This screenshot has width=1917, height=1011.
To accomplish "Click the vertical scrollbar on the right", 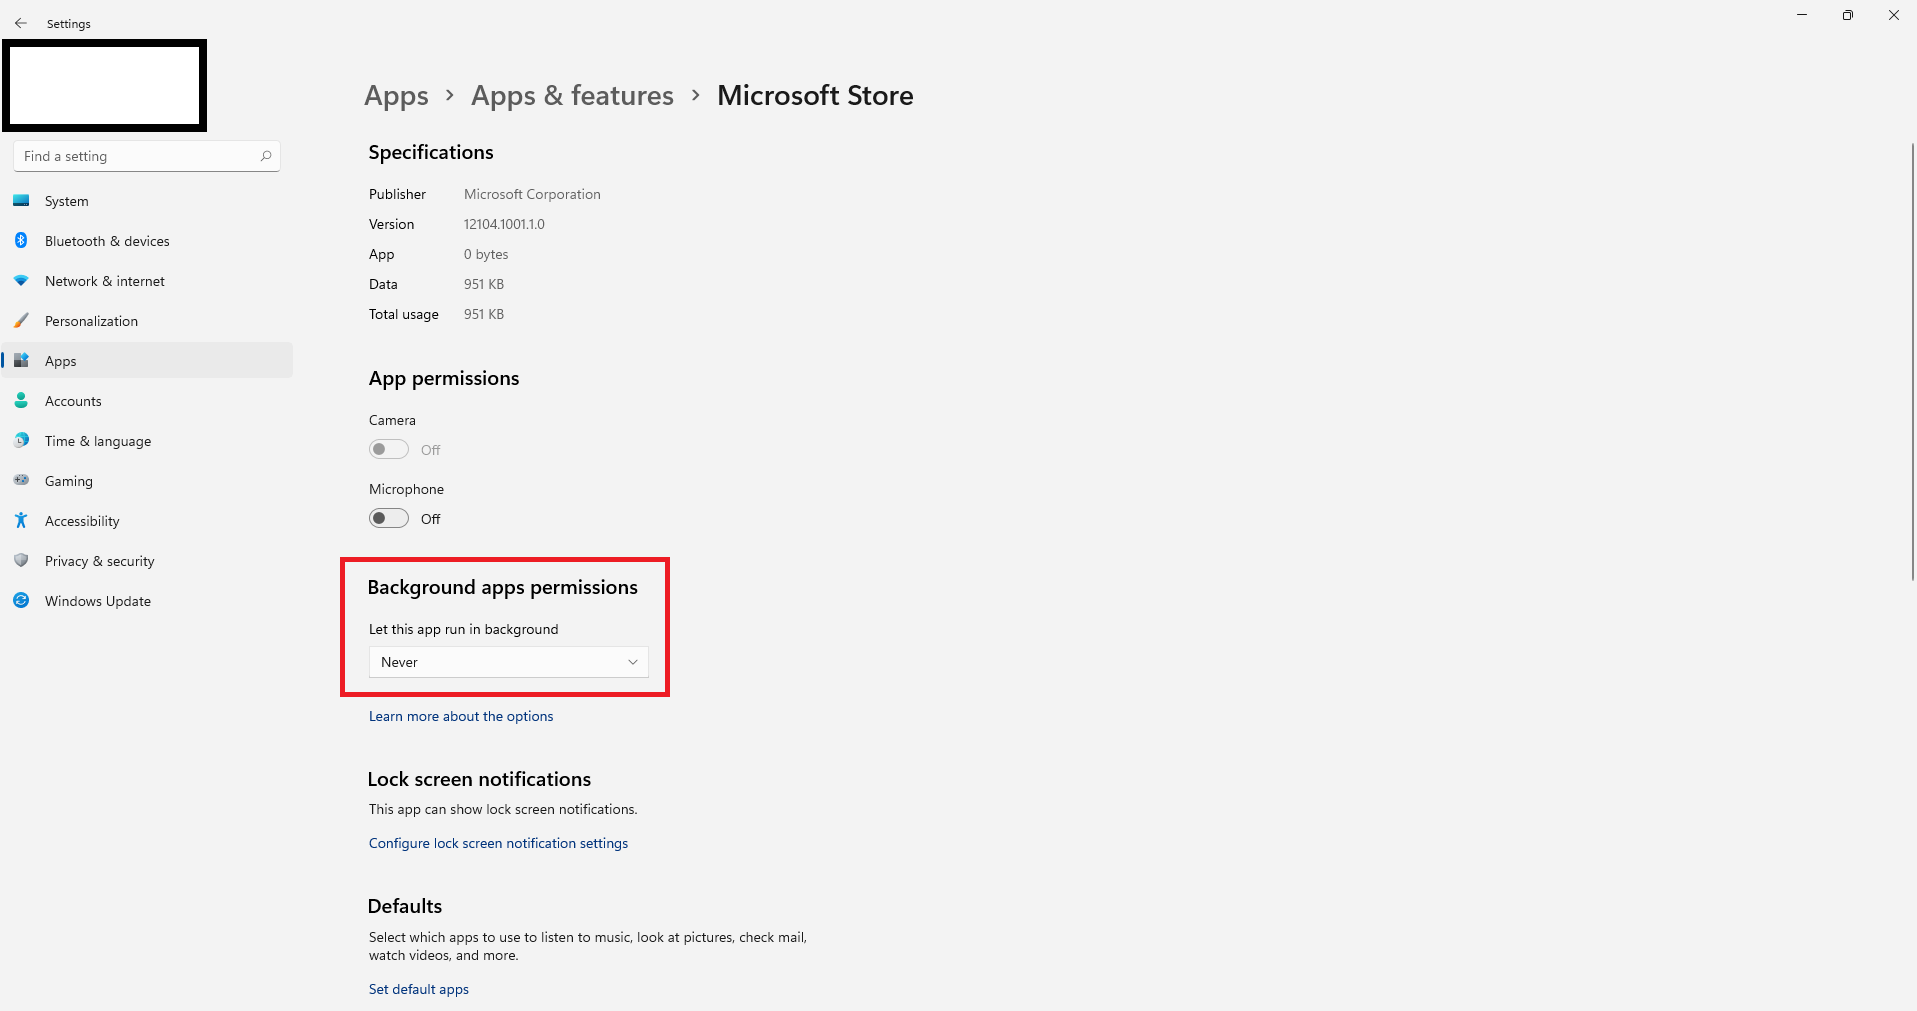I will pyautogui.click(x=1912, y=362).
